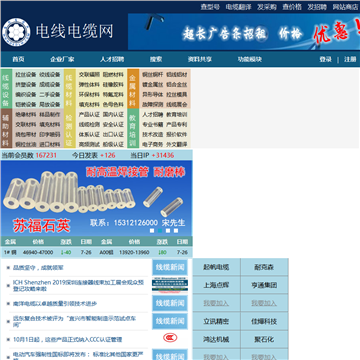Open the 亨通集团 sponsor cell
This screenshot has height=360, width=360.
[x=264, y=285]
